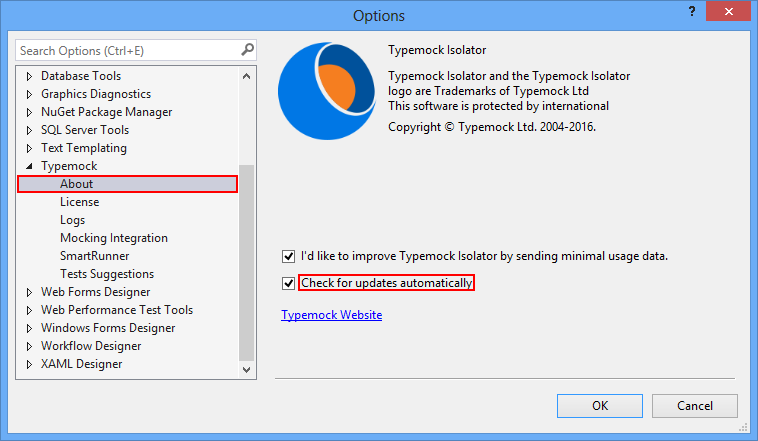Expand the Database Tools node
The width and height of the screenshot is (758, 441).
click(x=30, y=76)
